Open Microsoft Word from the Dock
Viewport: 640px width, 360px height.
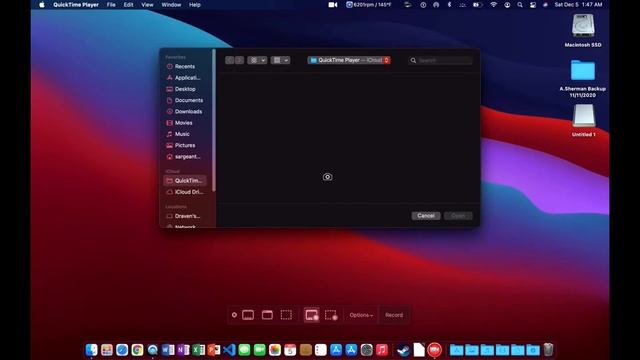(168, 350)
